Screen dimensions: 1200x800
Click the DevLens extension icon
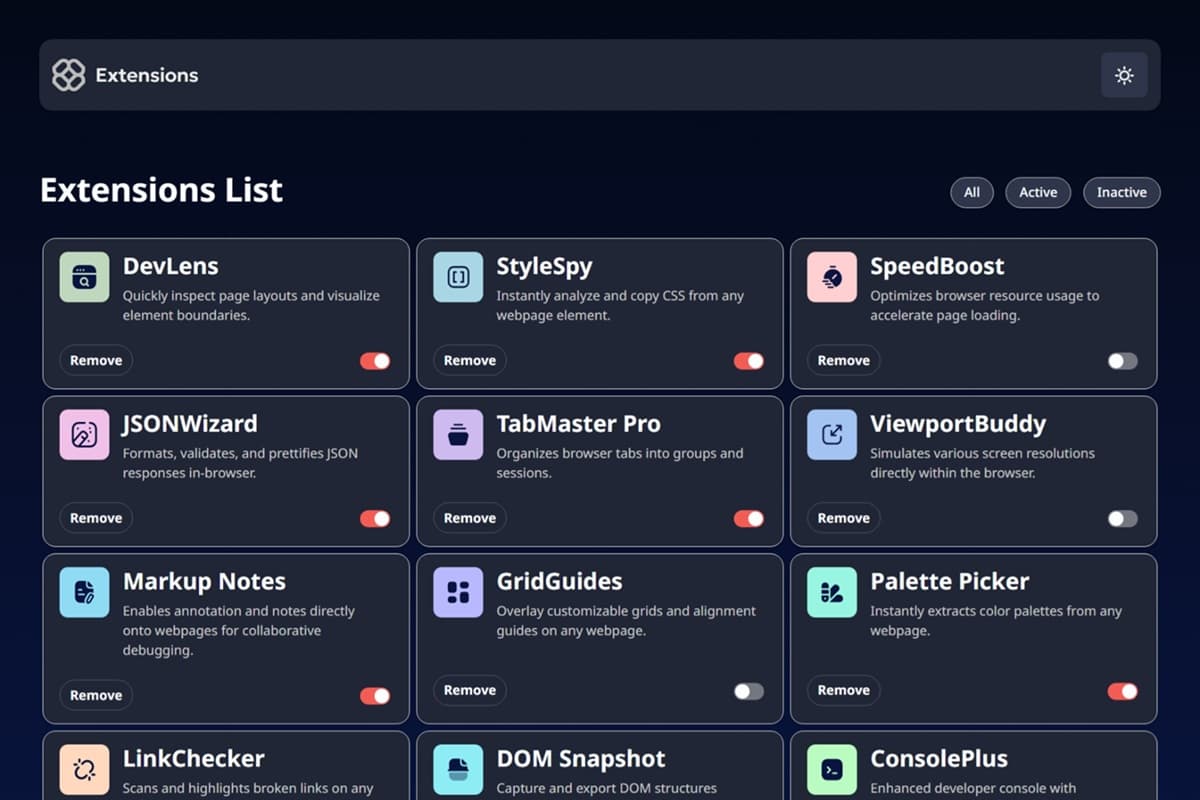tap(84, 277)
